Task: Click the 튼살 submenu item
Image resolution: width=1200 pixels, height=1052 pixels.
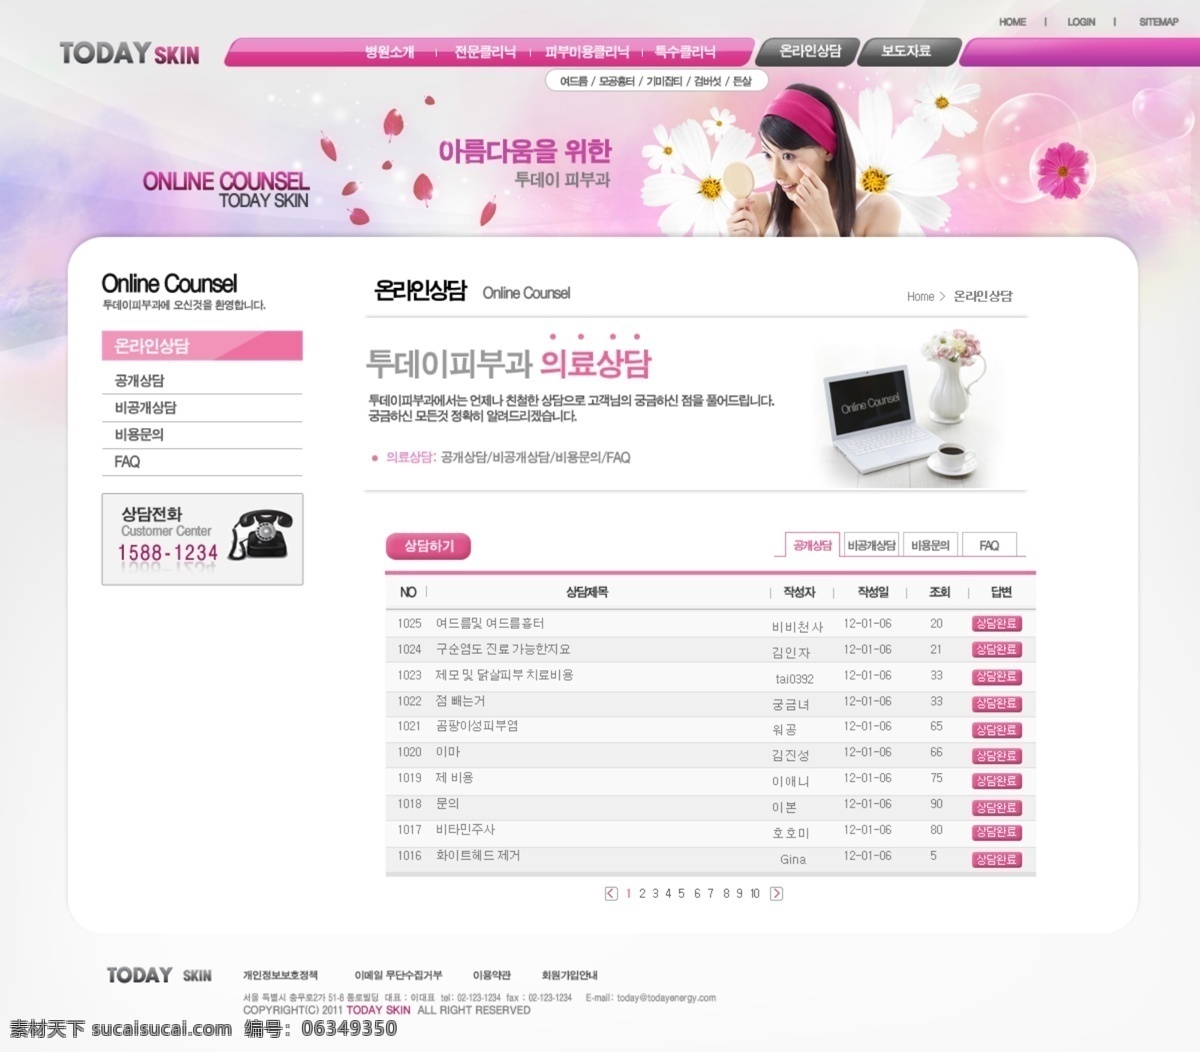Action: coord(742,81)
